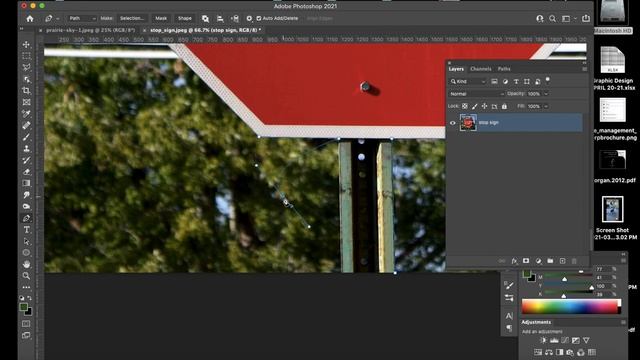Select the Hand tool
640x360 pixels.
coord(27,264)
